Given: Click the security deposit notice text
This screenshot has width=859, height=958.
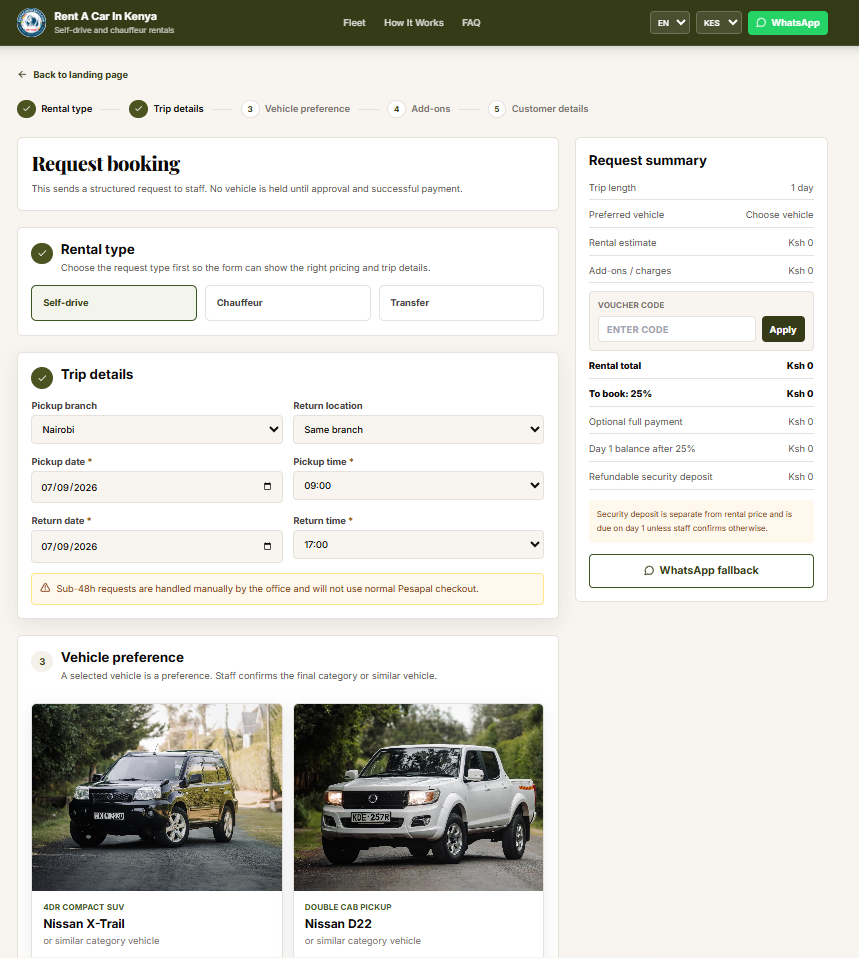Looking at the screenshot, I should click(x=694, y=521).
